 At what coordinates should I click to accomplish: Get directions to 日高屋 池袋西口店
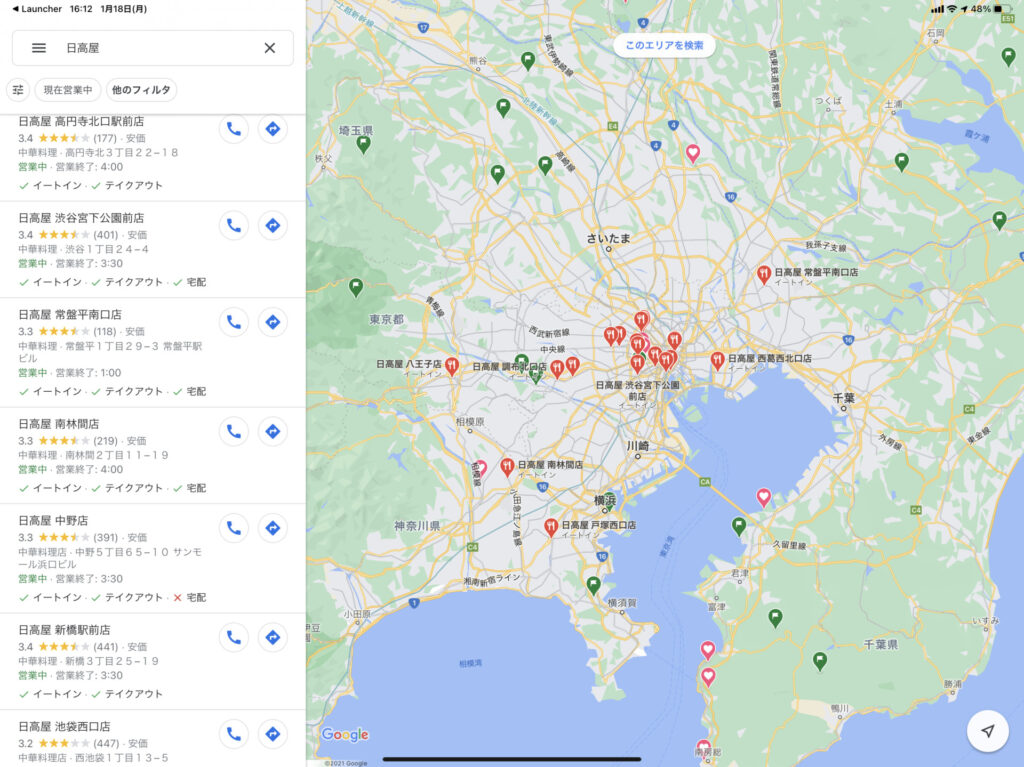tap(273, 734)
